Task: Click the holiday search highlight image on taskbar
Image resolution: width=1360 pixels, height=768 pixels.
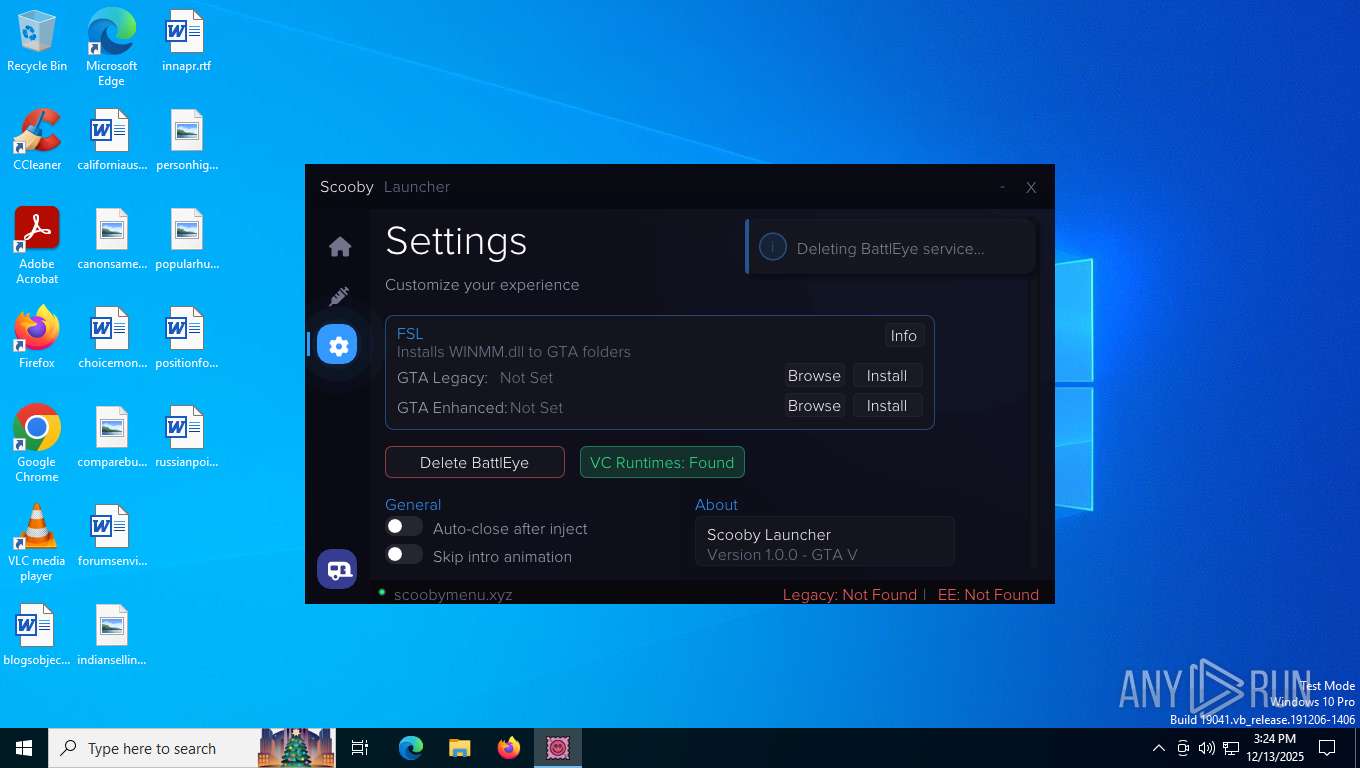Action: tap(297, 748)
